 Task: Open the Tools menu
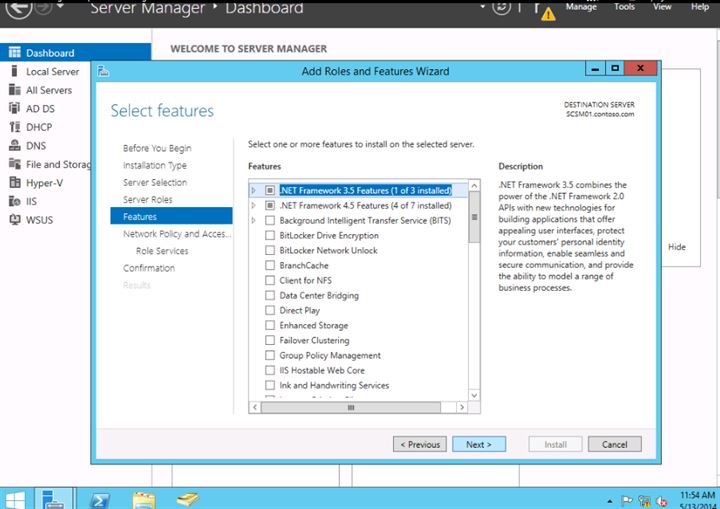(624, 7)
